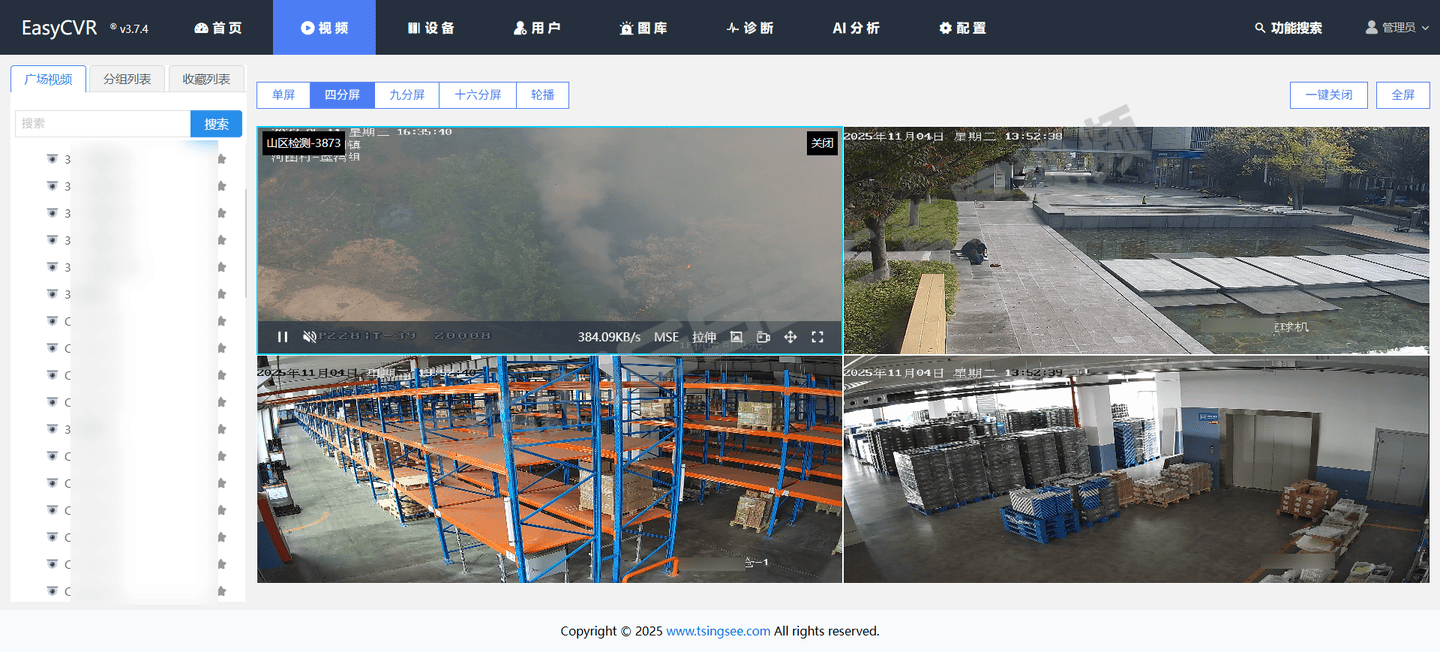The image size is (1440, 652).
Task: Expand the active video pane with its fullscreen icon
Action: coord(817,337)
